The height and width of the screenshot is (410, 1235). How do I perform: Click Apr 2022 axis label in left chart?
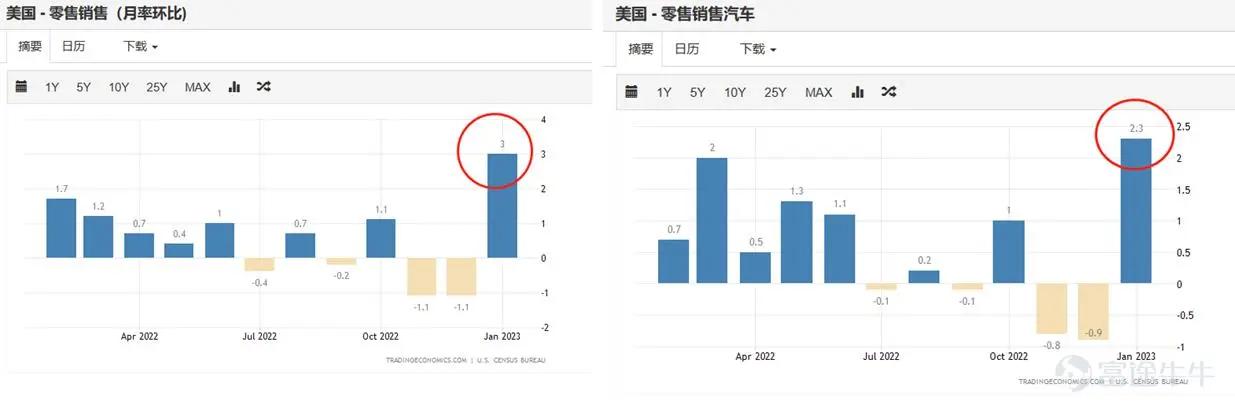tap(140, 337)
